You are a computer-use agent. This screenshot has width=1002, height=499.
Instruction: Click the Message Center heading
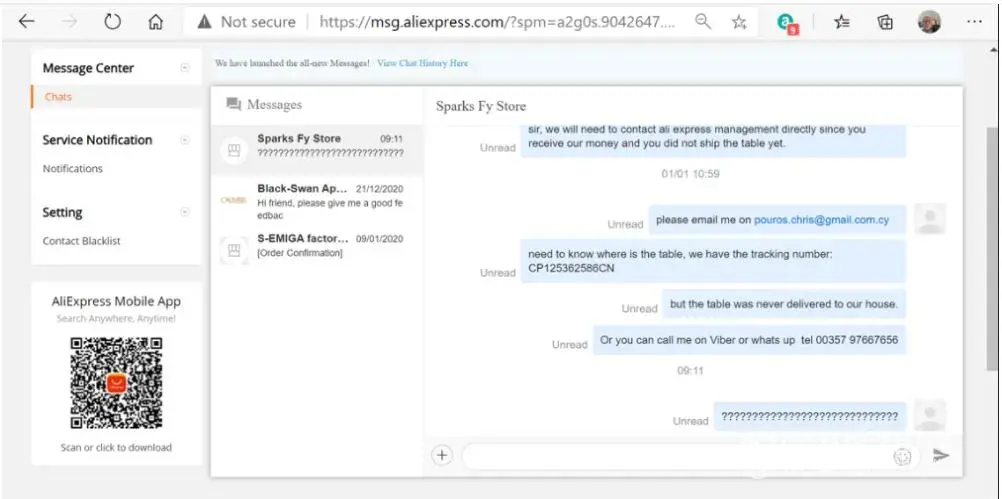(x=88, y=68)
